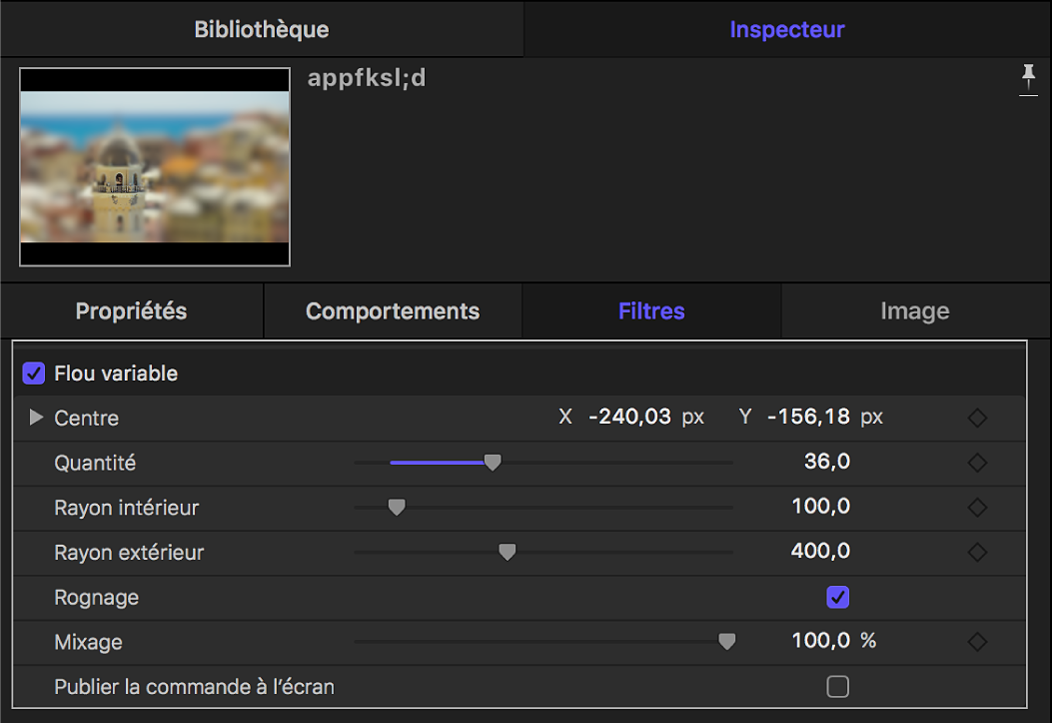
Task: Open the Image tab
Action: coord(915,311)
